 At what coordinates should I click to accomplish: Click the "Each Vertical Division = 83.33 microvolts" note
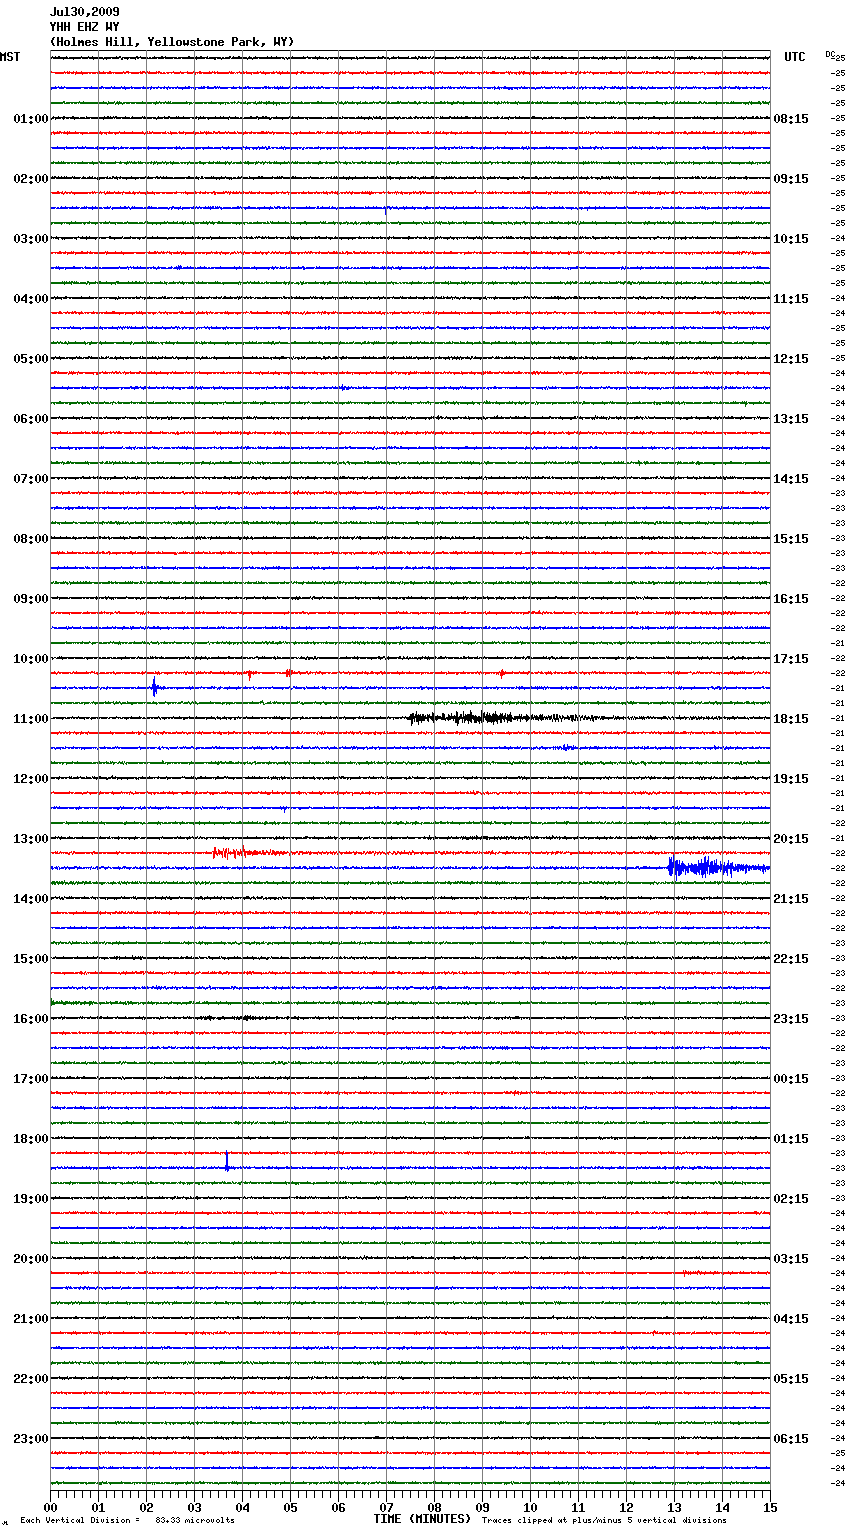click(x=127, y=1521)
